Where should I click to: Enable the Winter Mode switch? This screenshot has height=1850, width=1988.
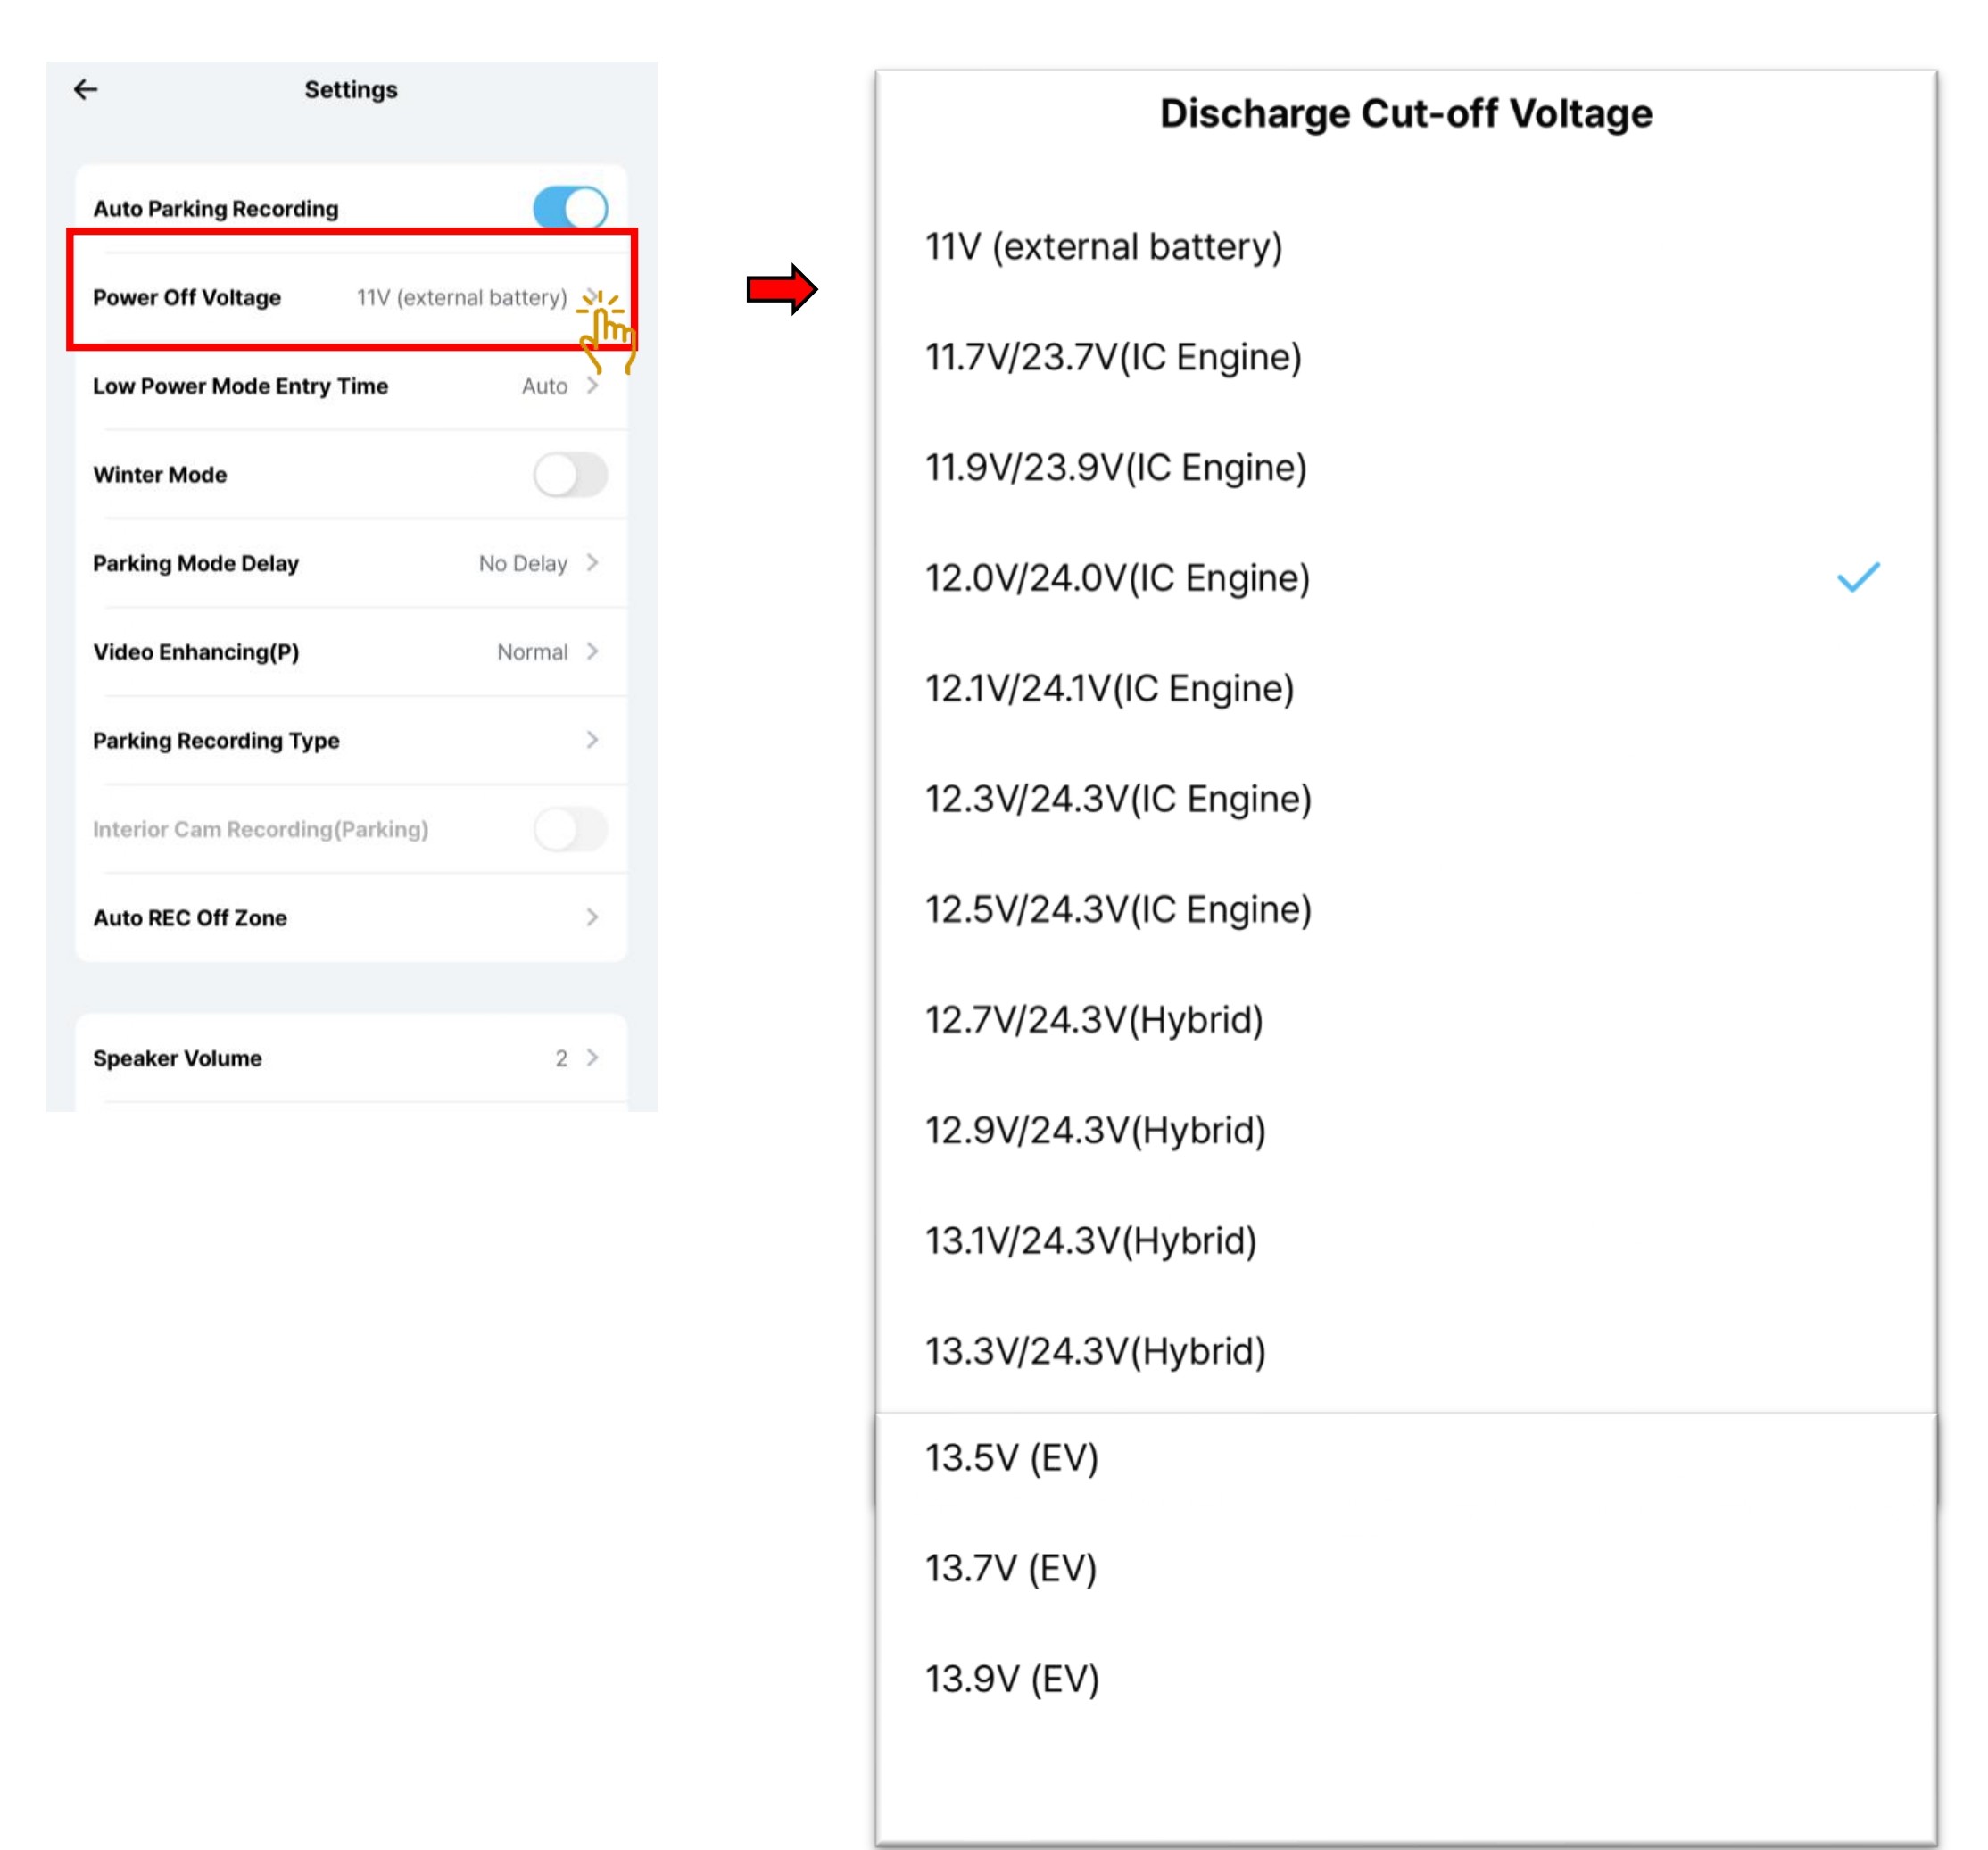(570, 475)
